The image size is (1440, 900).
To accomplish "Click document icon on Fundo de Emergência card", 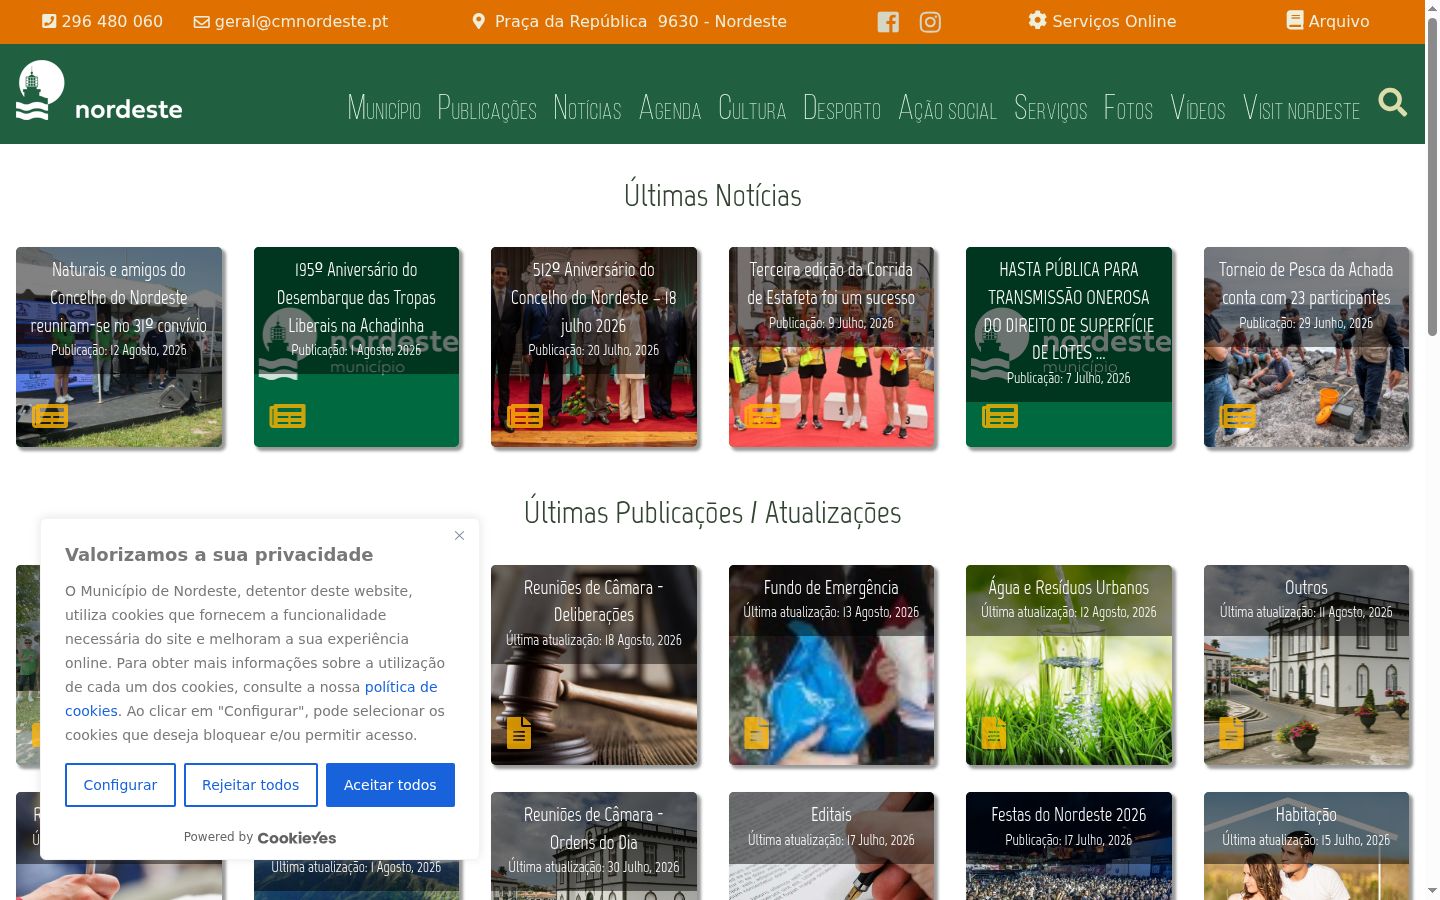I will tap(757, 733).
